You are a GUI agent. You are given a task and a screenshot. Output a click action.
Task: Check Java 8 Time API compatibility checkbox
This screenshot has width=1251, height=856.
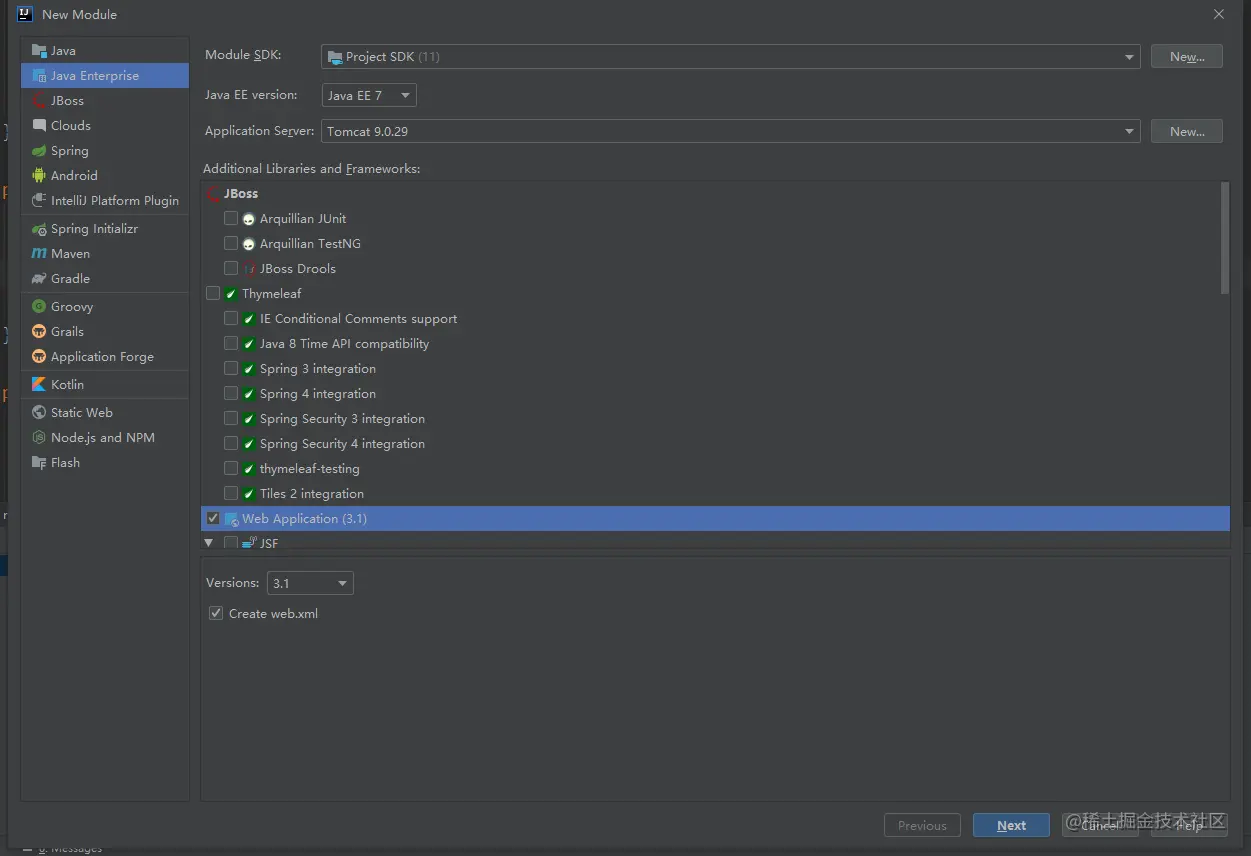231,343
